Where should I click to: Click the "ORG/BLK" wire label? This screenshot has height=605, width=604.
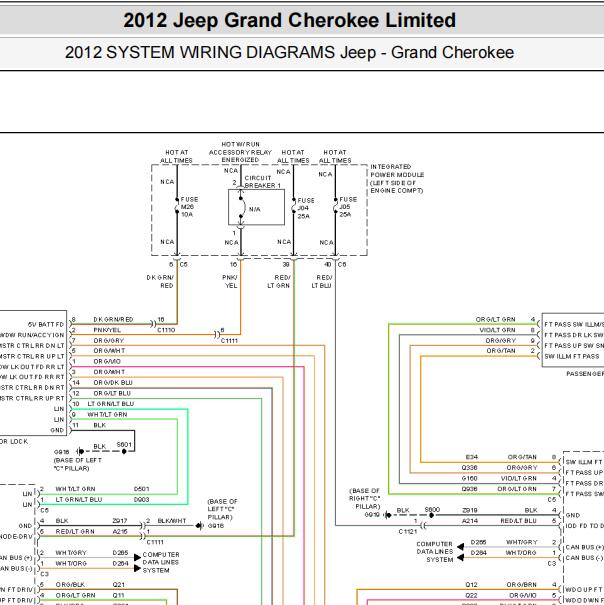(70, 585)
